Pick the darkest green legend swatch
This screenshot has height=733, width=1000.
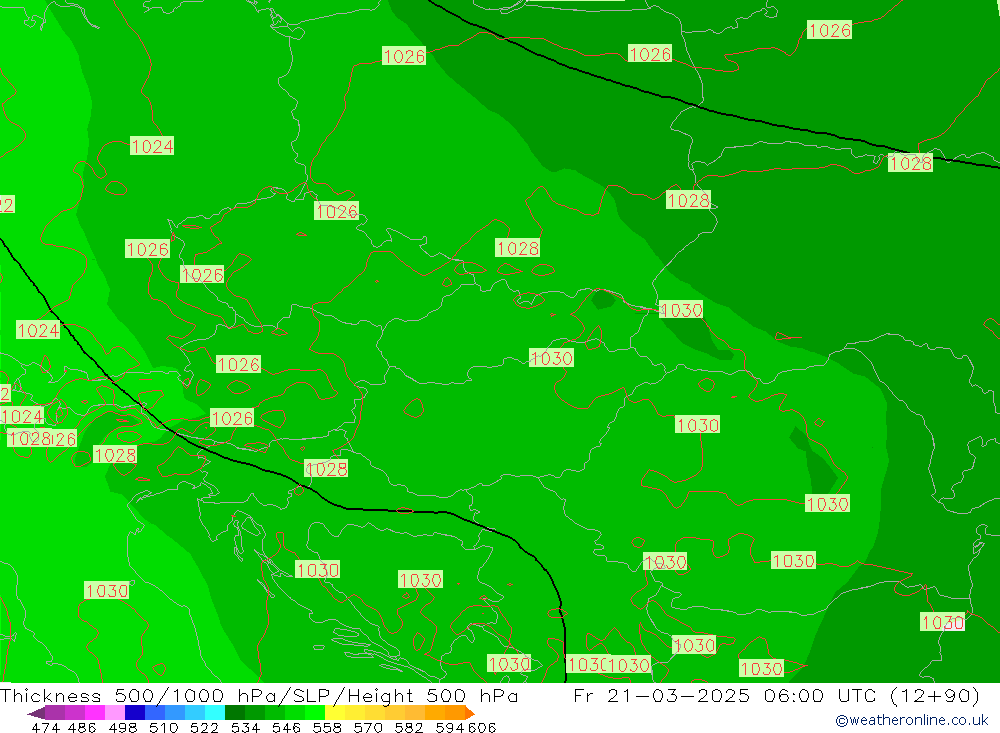click(235, 713)
